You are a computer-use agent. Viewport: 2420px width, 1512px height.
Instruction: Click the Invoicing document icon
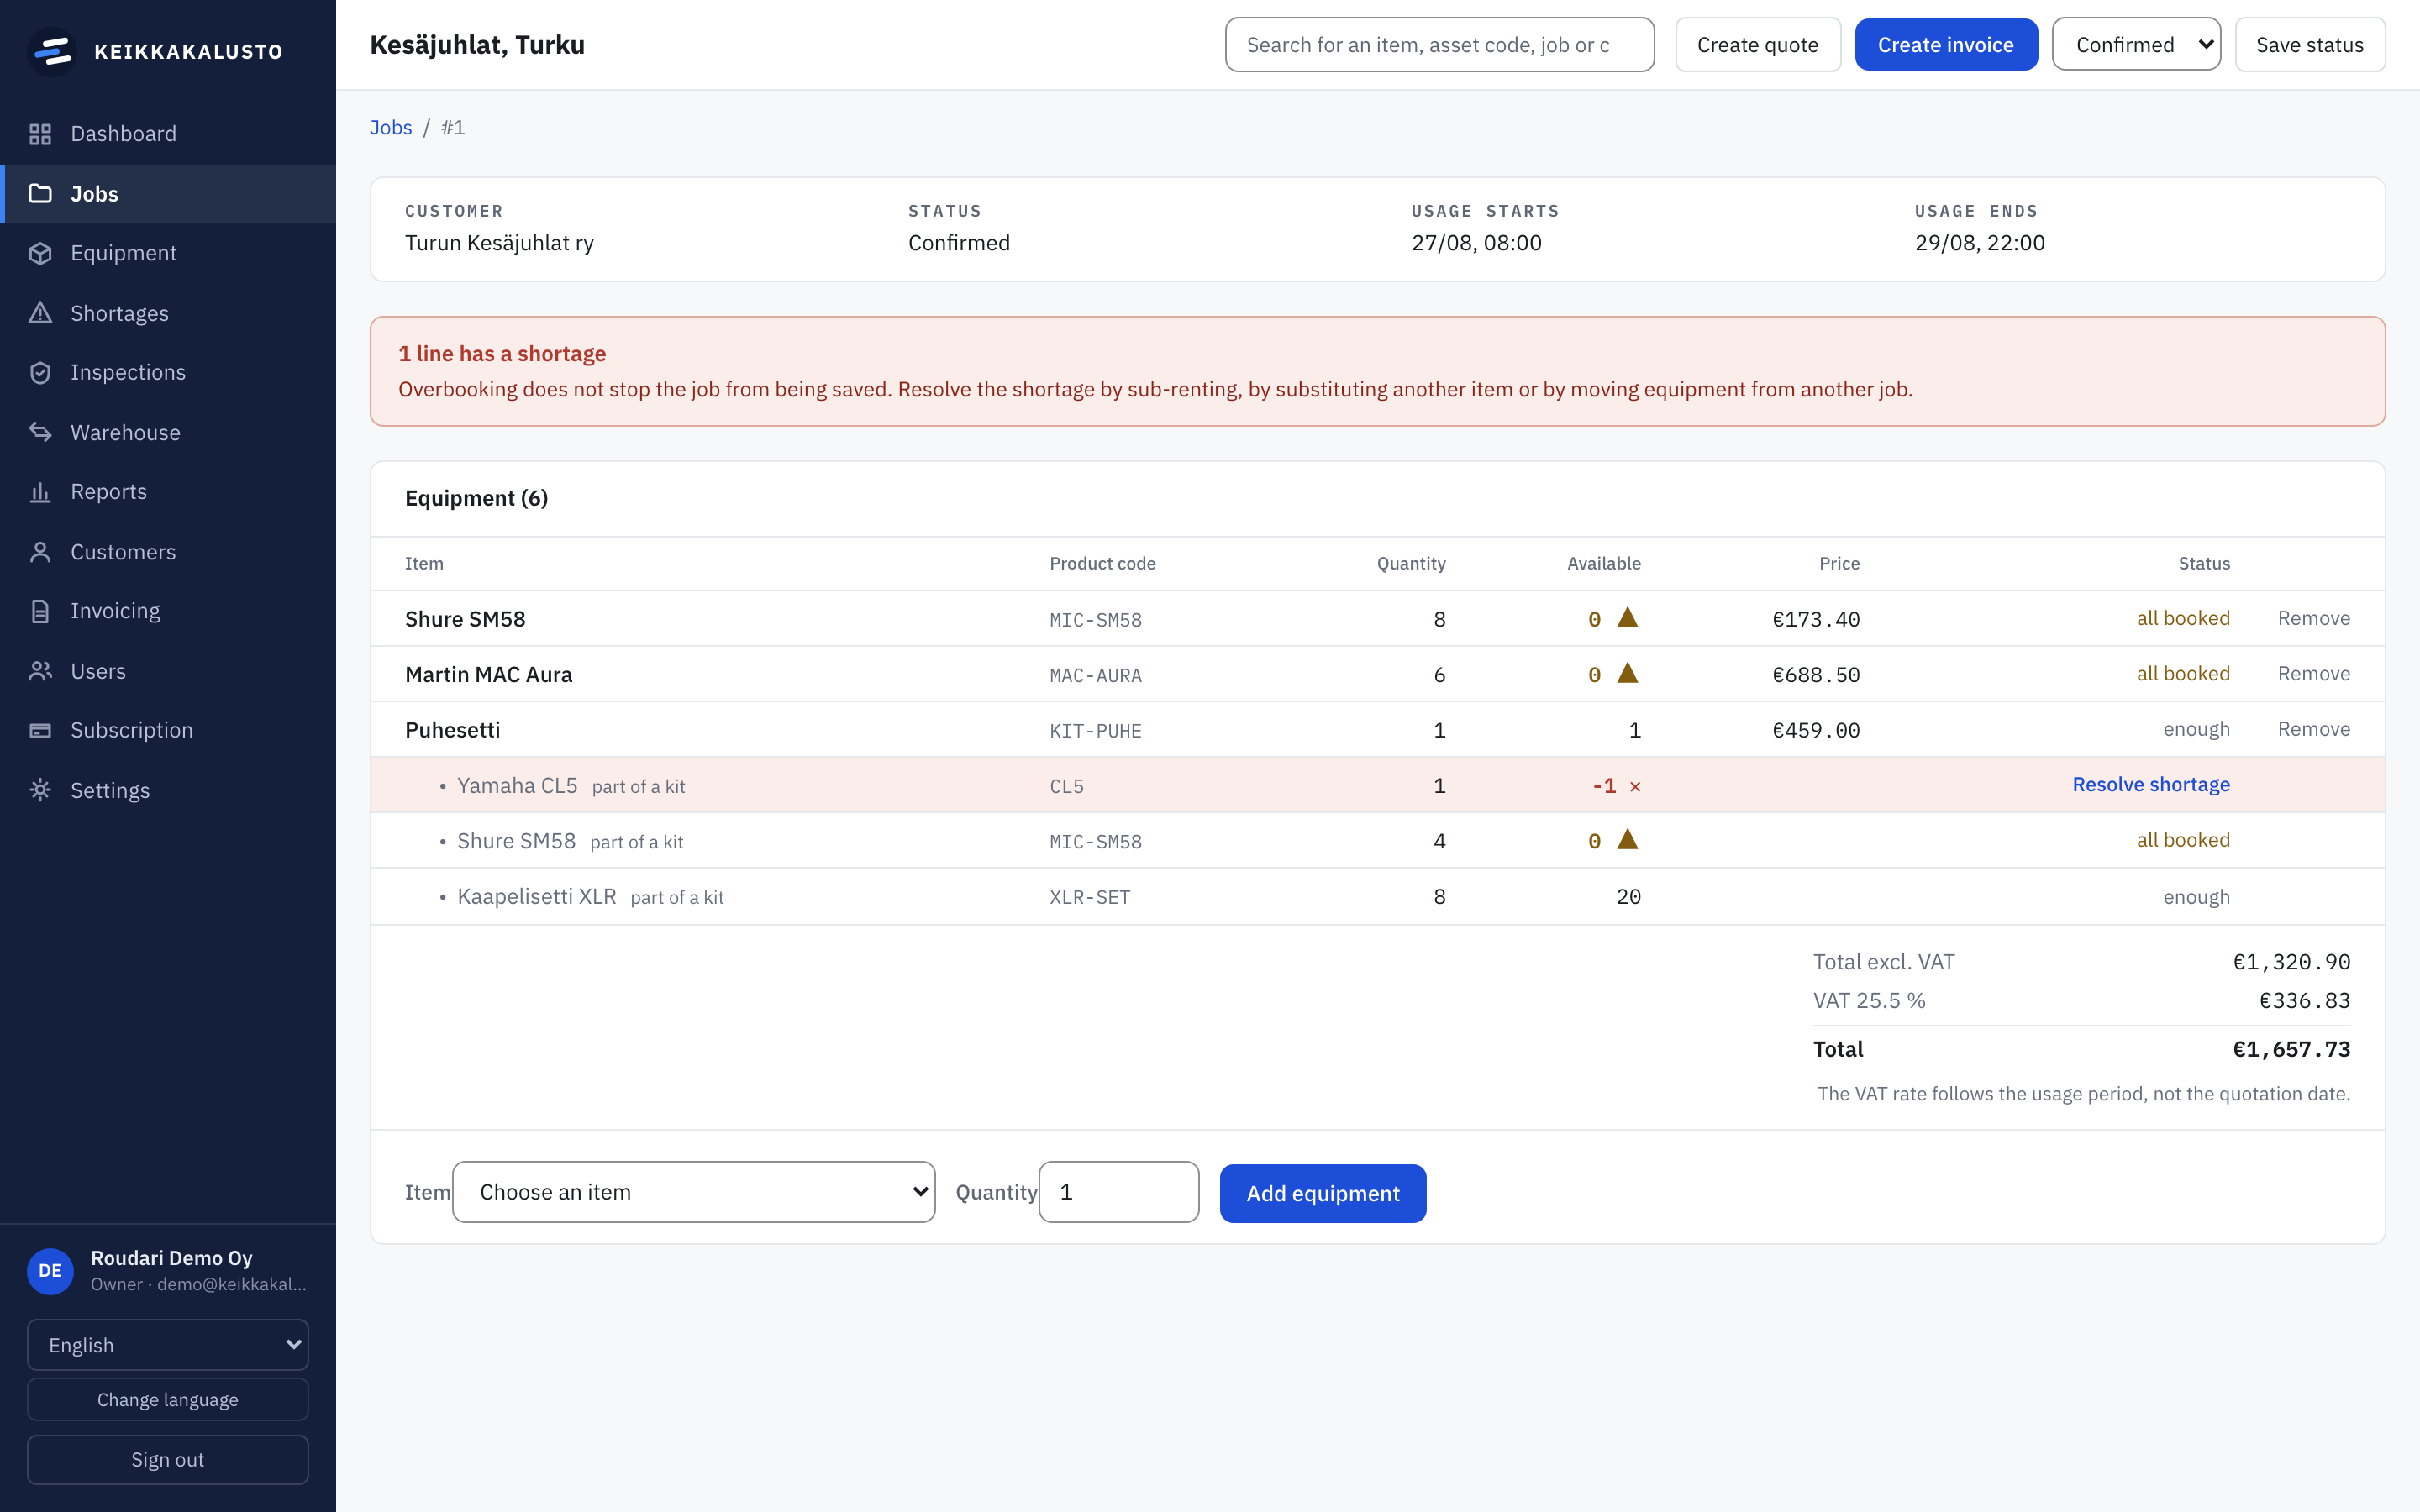(40, 611)
